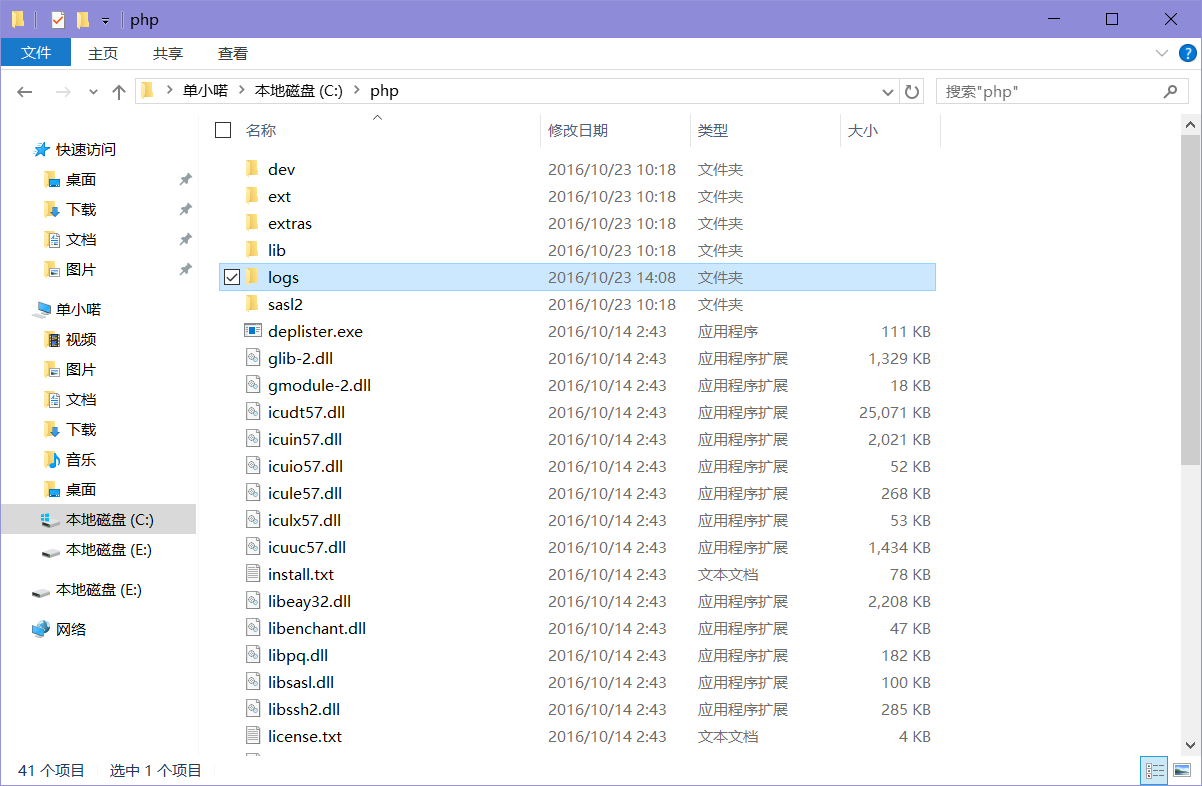Viewport: 1202px width, 786px height.
Task: Click the license.txt document icon
Action: (252, 736)
